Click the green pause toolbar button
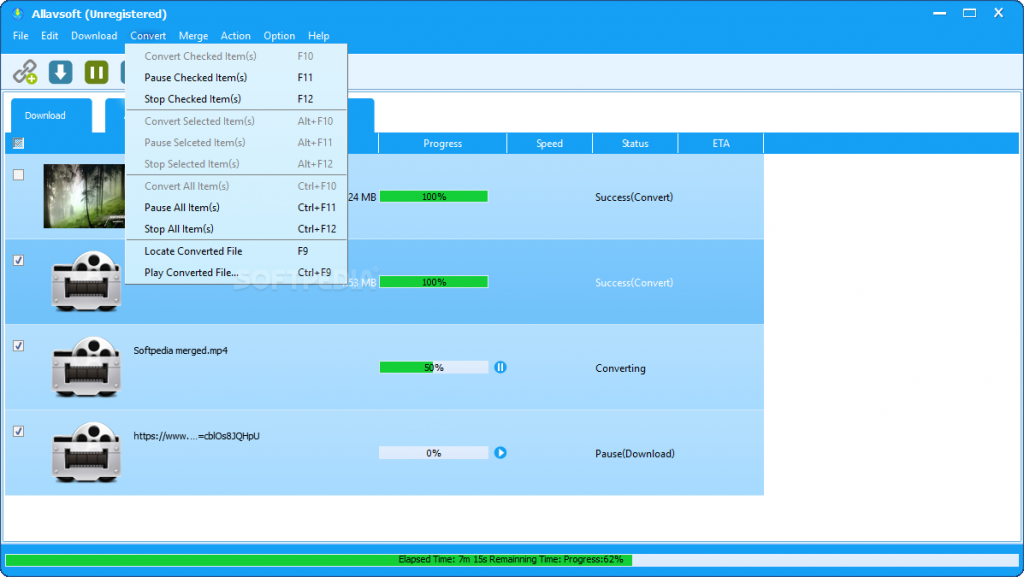Viewport: 1024px width, 577px height. 96,72
